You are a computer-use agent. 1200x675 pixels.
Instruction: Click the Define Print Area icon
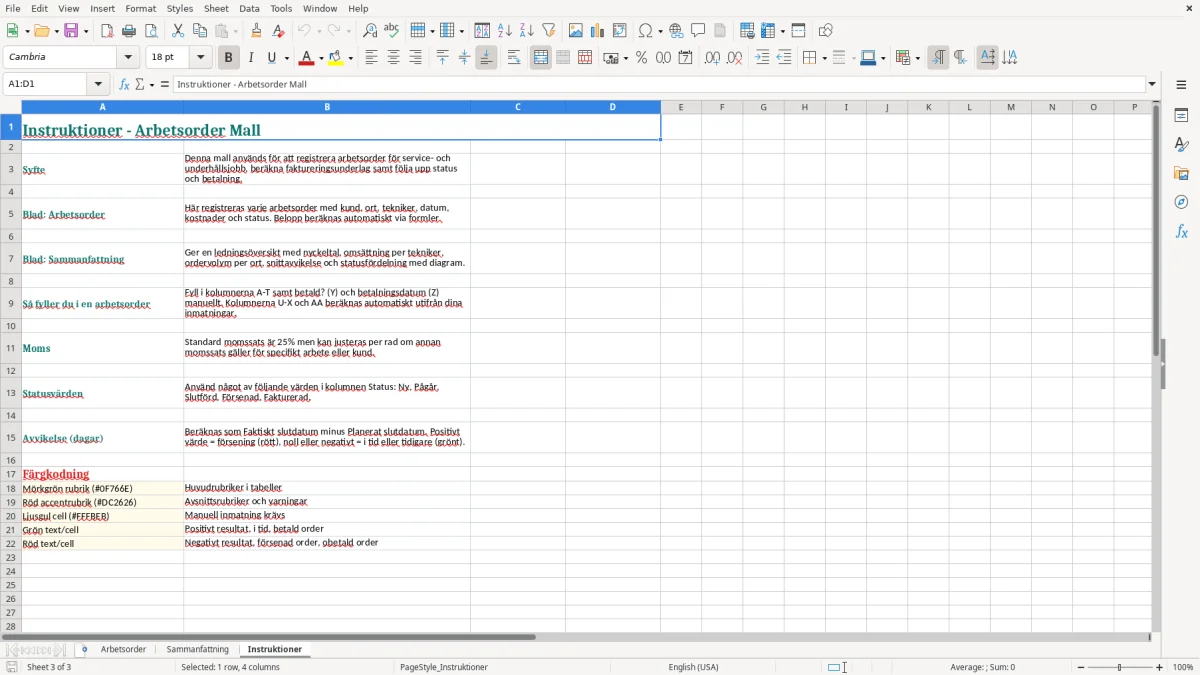coord(747,31)
